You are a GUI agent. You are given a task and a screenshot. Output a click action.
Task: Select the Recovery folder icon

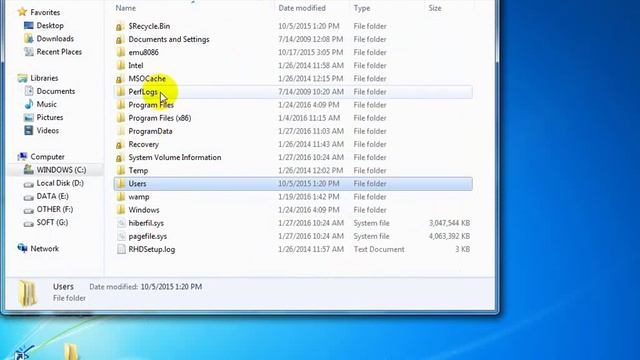coord(120,144)
